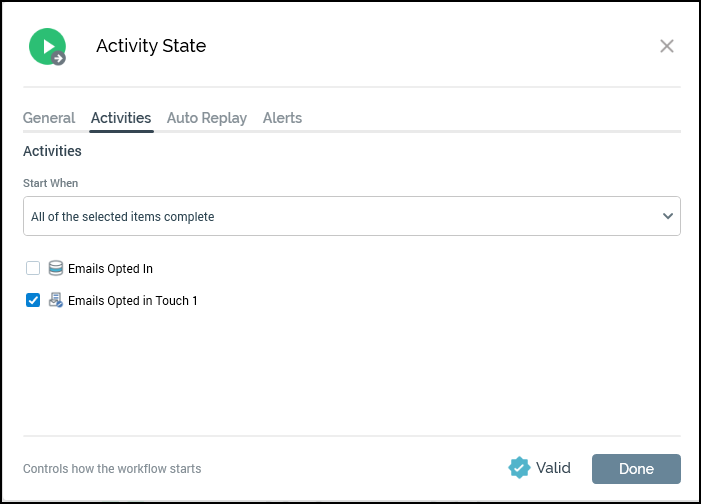This screenshot has height=504, width=701.
Task: Open the Start When combo box
Action: (x=340, y=216)
